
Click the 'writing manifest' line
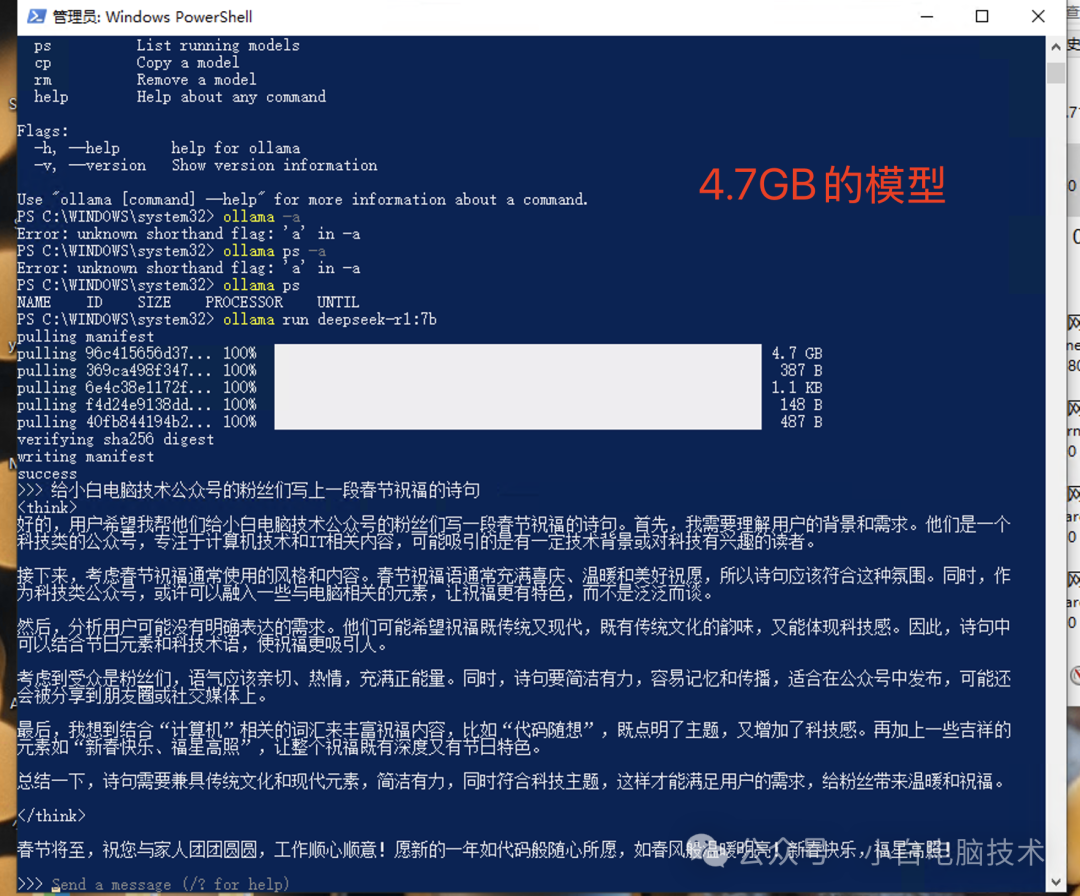tap(85, 457)
